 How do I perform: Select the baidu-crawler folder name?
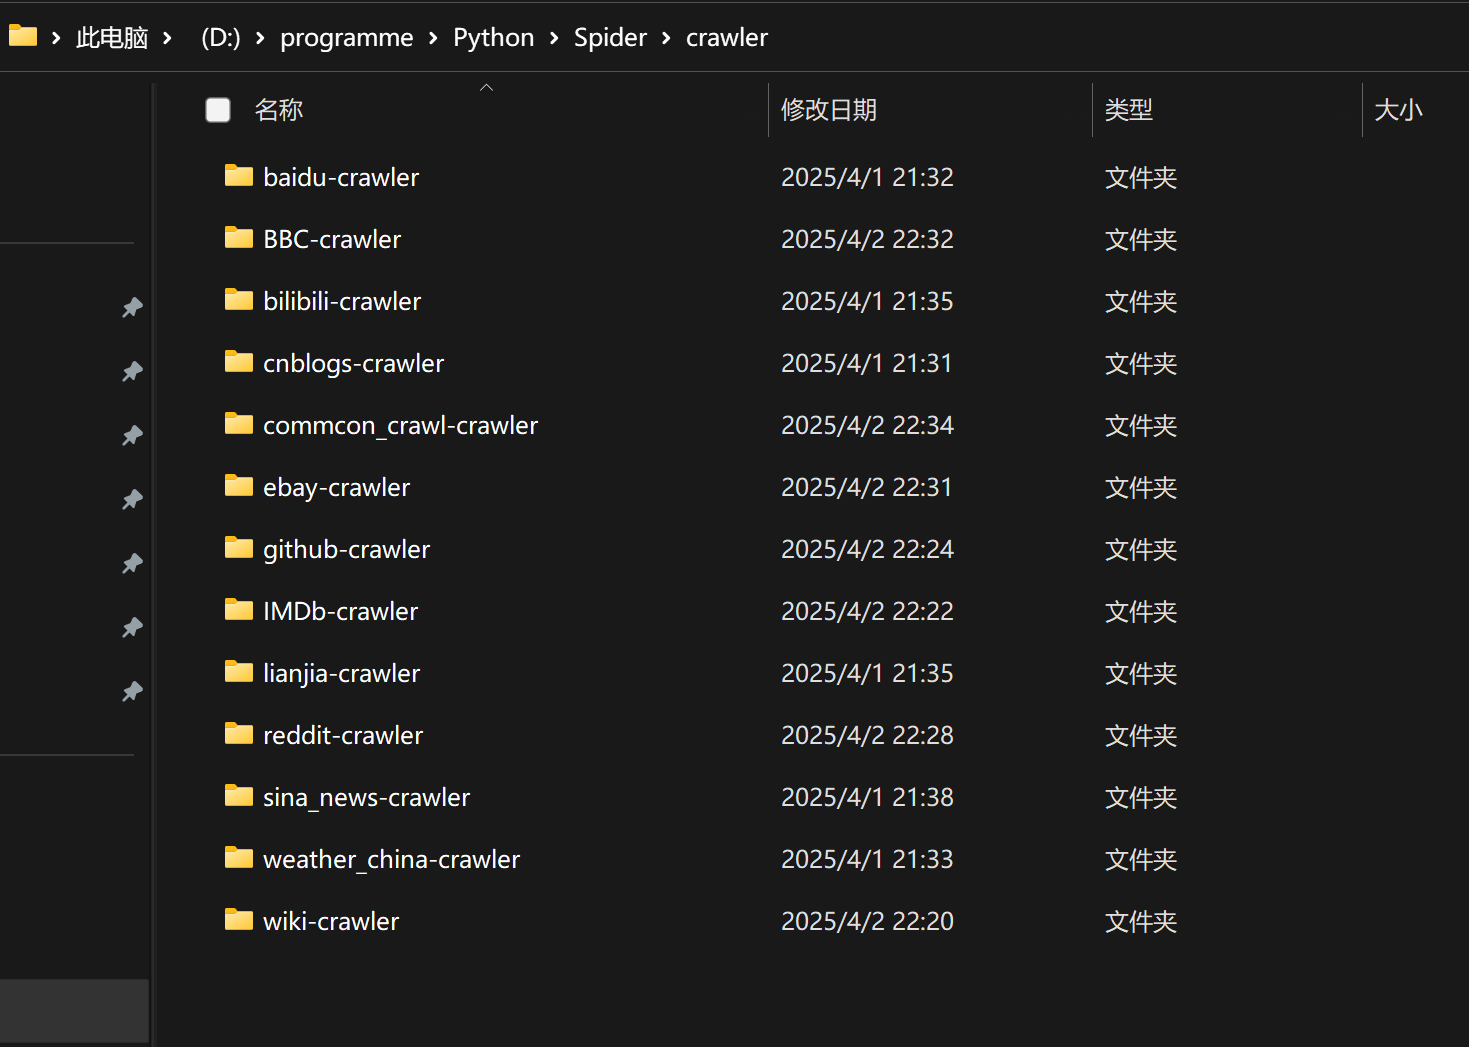pyautogui.click(x=341, y=177)
